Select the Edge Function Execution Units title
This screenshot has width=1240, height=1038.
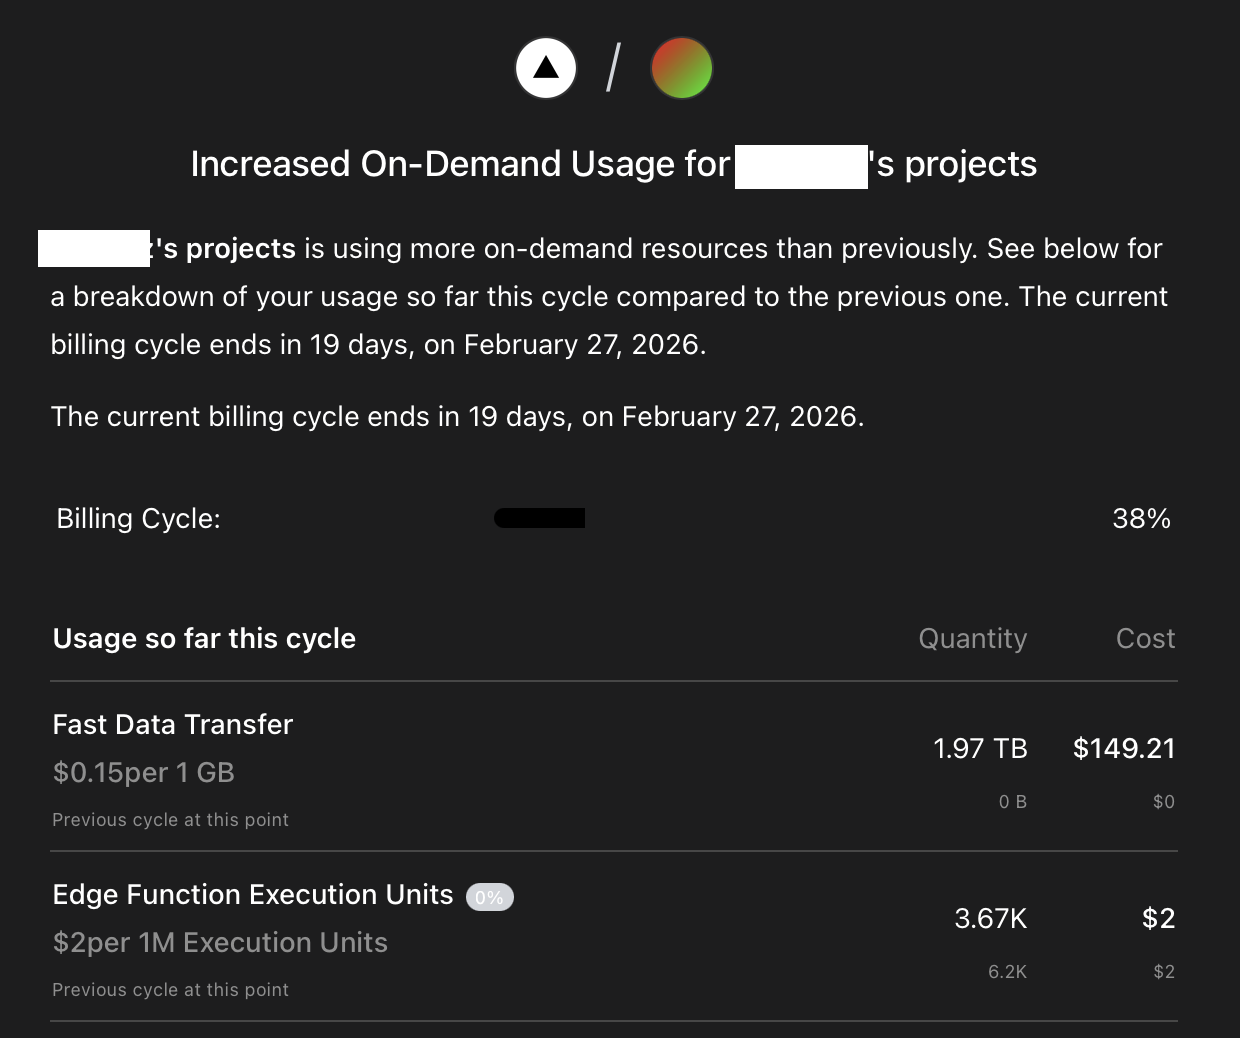click(253, 894)
